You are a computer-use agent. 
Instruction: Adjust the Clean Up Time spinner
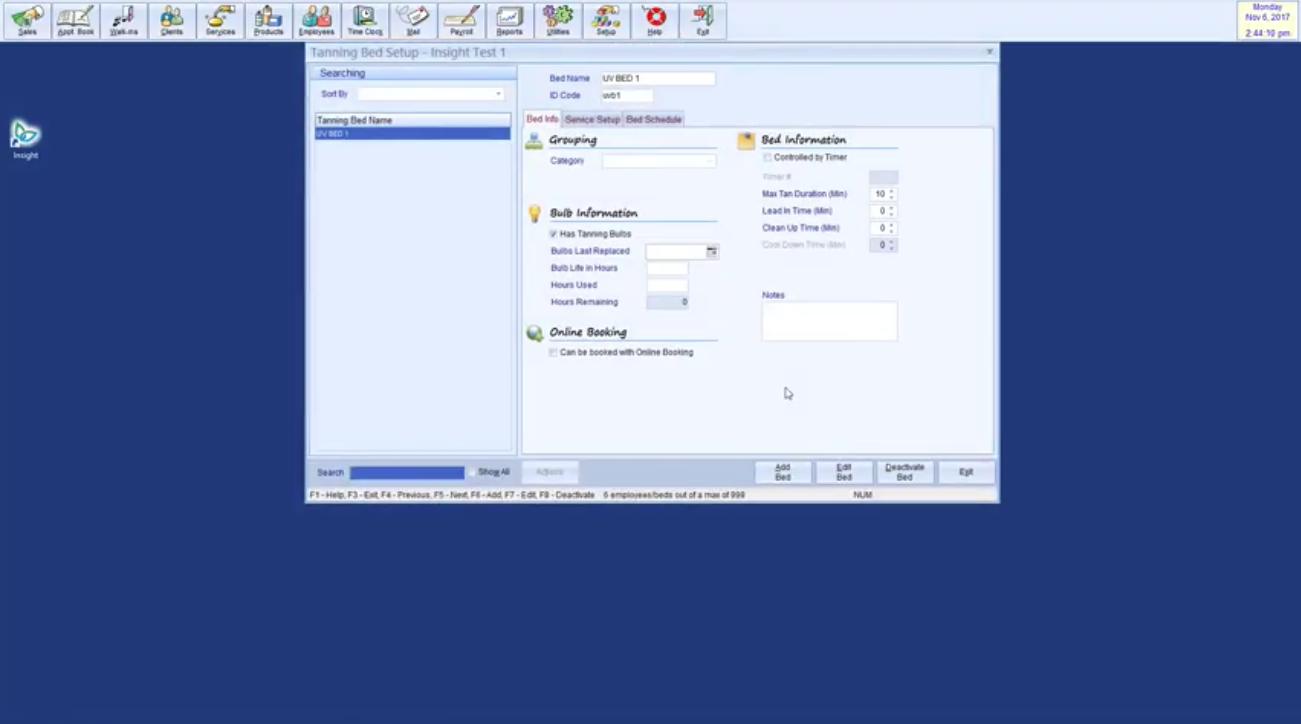(891, 228)
